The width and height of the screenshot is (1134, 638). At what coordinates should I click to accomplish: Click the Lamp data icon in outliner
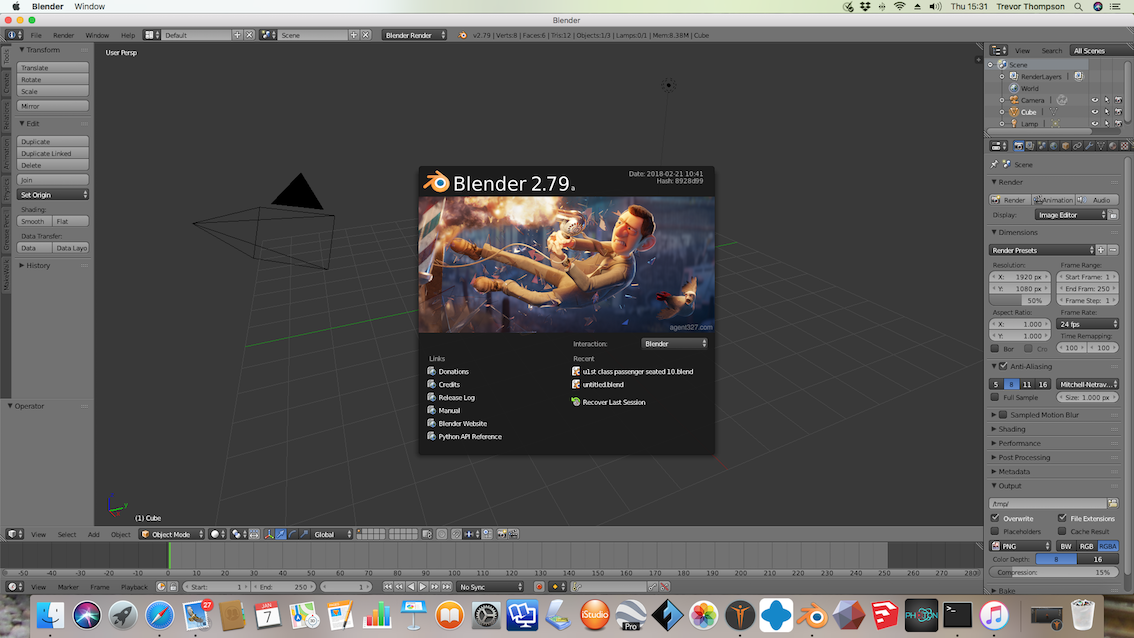(1056, 124)
